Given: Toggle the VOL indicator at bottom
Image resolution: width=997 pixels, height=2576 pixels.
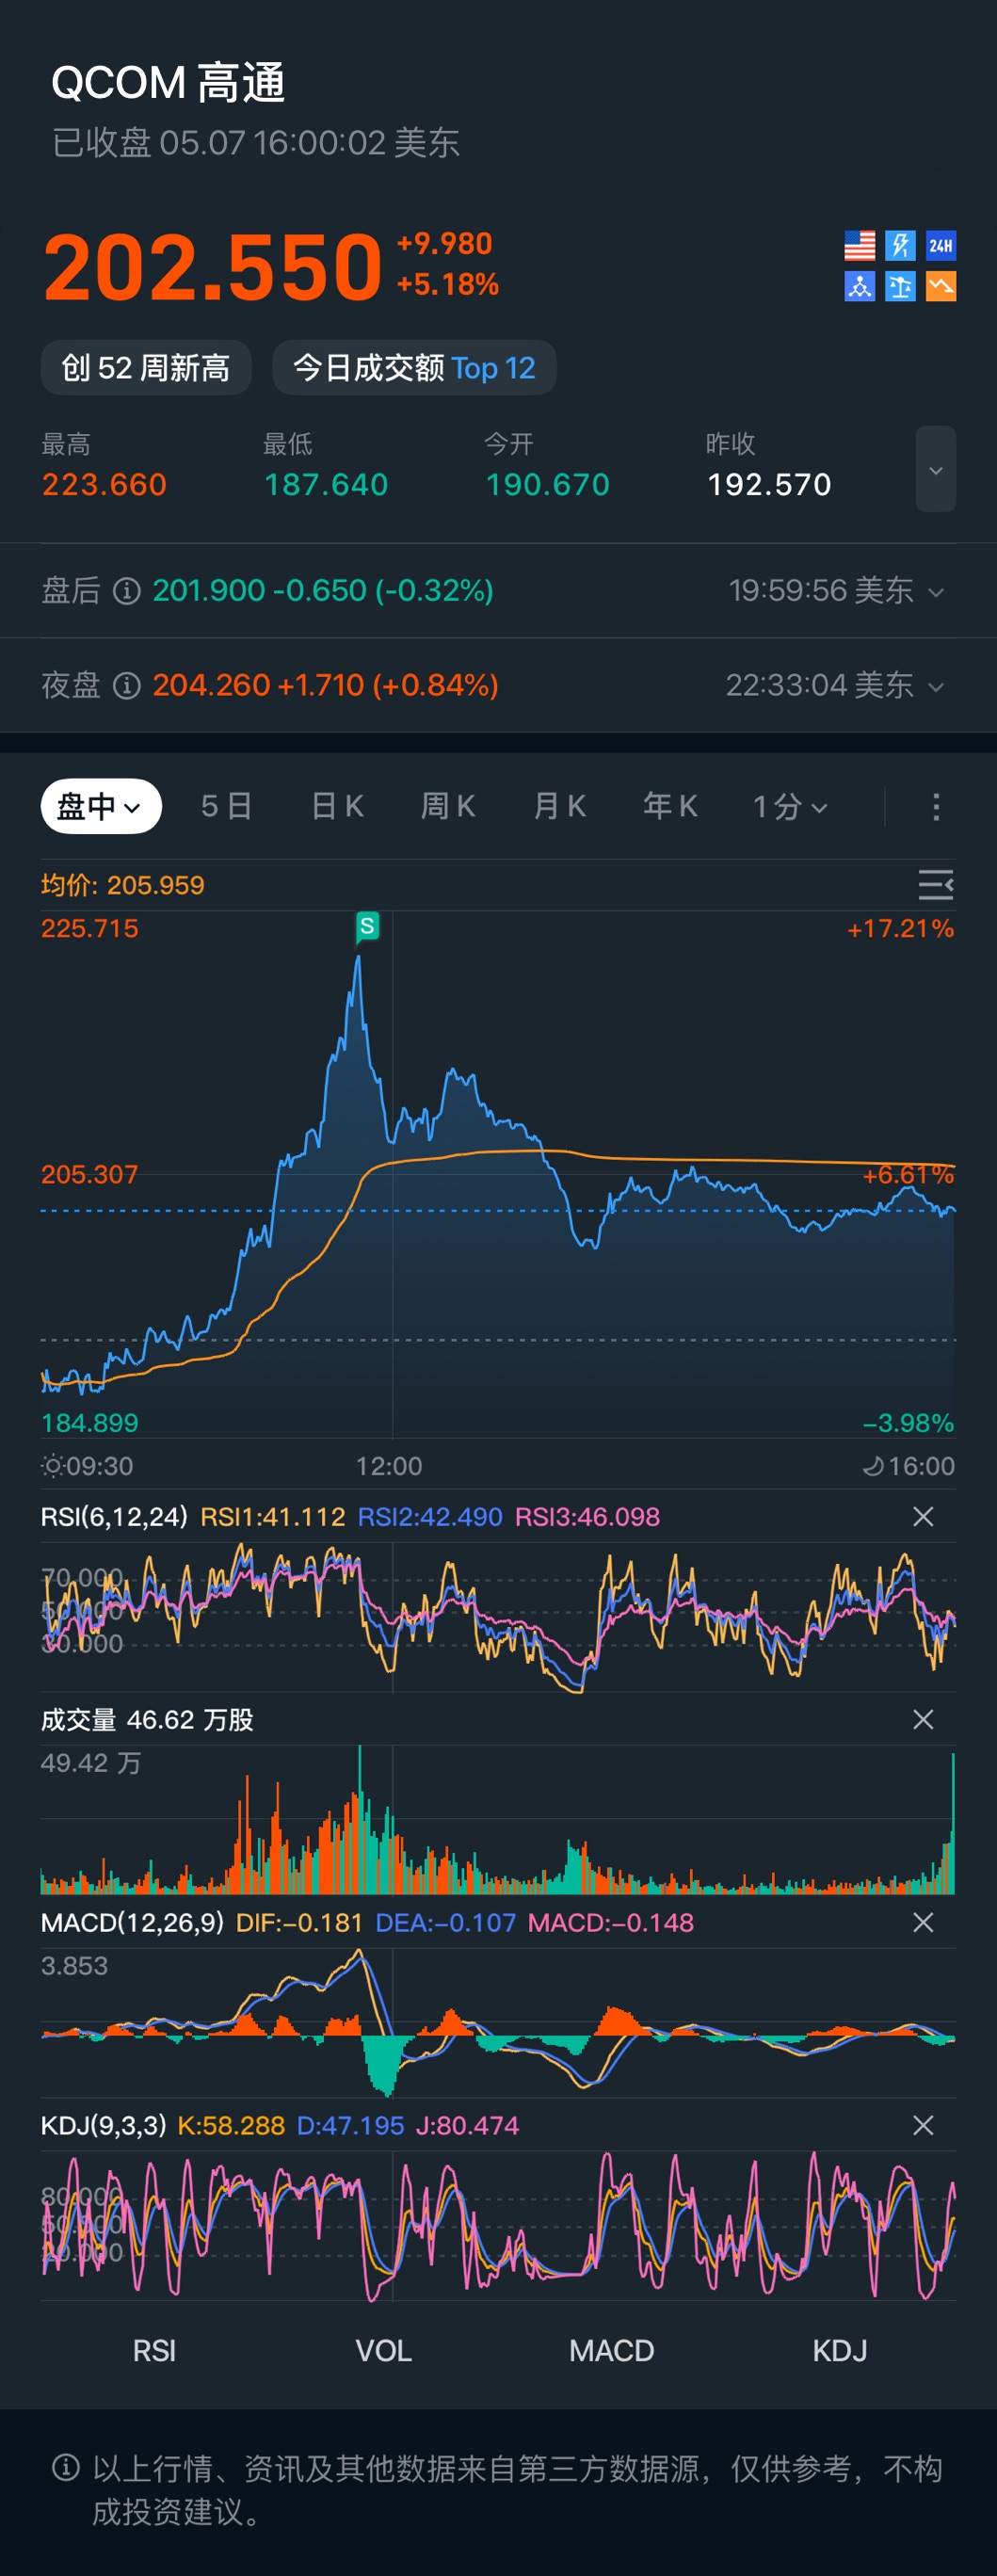Looking at the screenshot, I should coord(384,2351).
